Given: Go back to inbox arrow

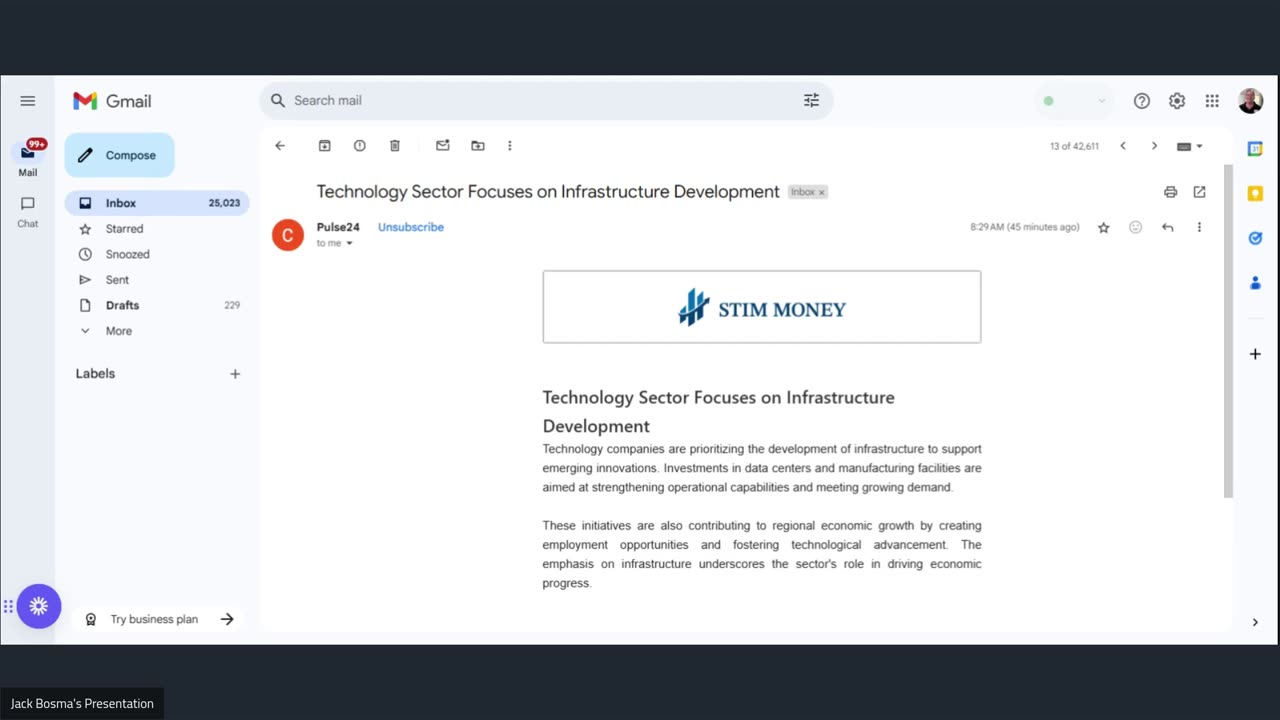Looking at the screenshot, I should [280, 146].
